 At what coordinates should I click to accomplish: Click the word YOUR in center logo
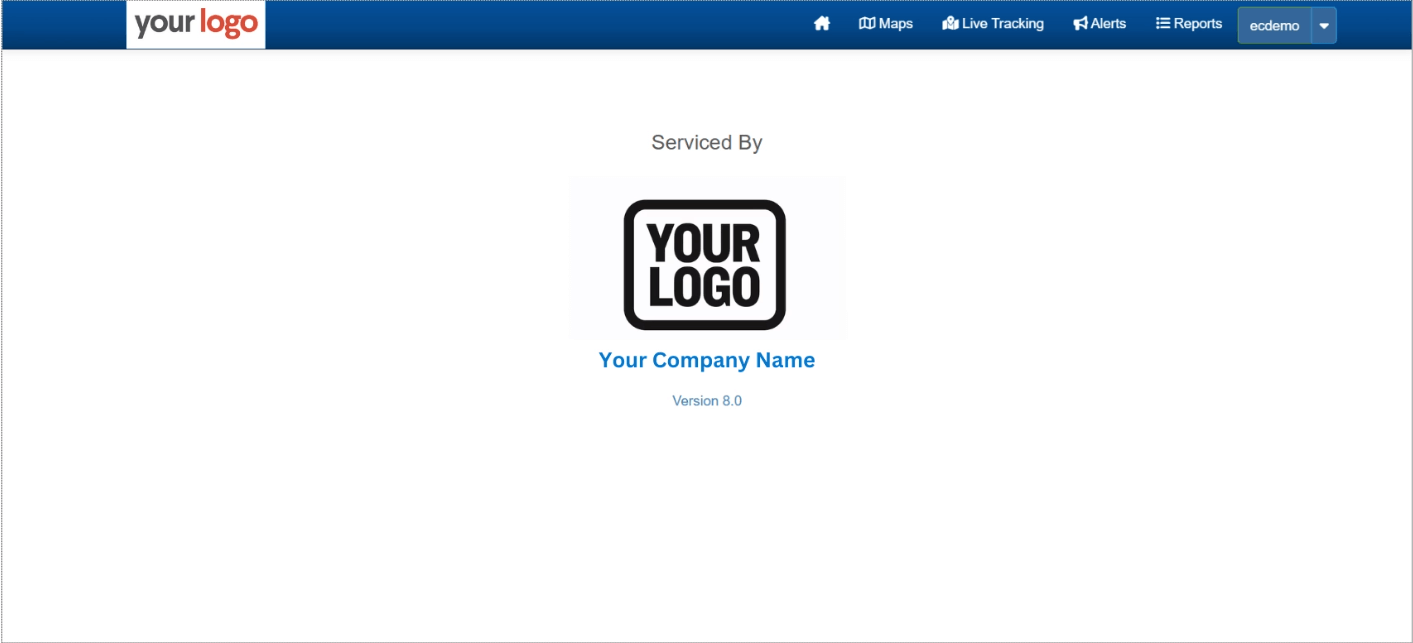coord(704,241)
